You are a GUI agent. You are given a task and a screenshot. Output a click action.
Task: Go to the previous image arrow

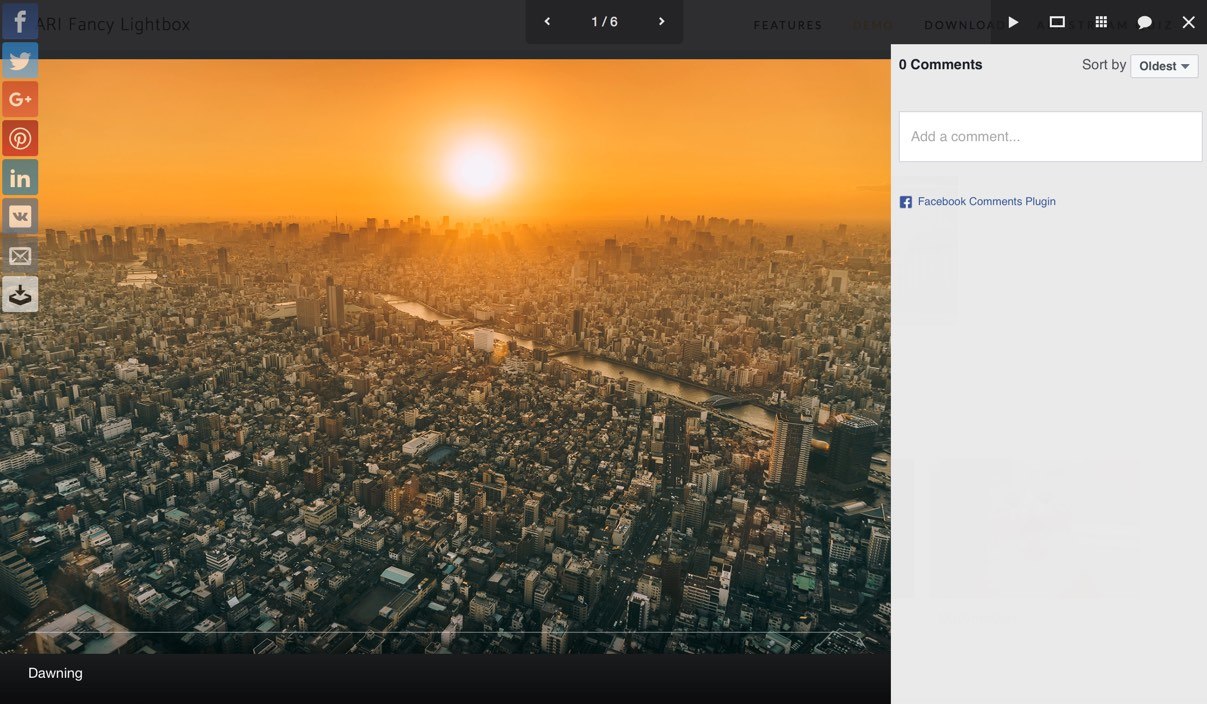[547, 22]
